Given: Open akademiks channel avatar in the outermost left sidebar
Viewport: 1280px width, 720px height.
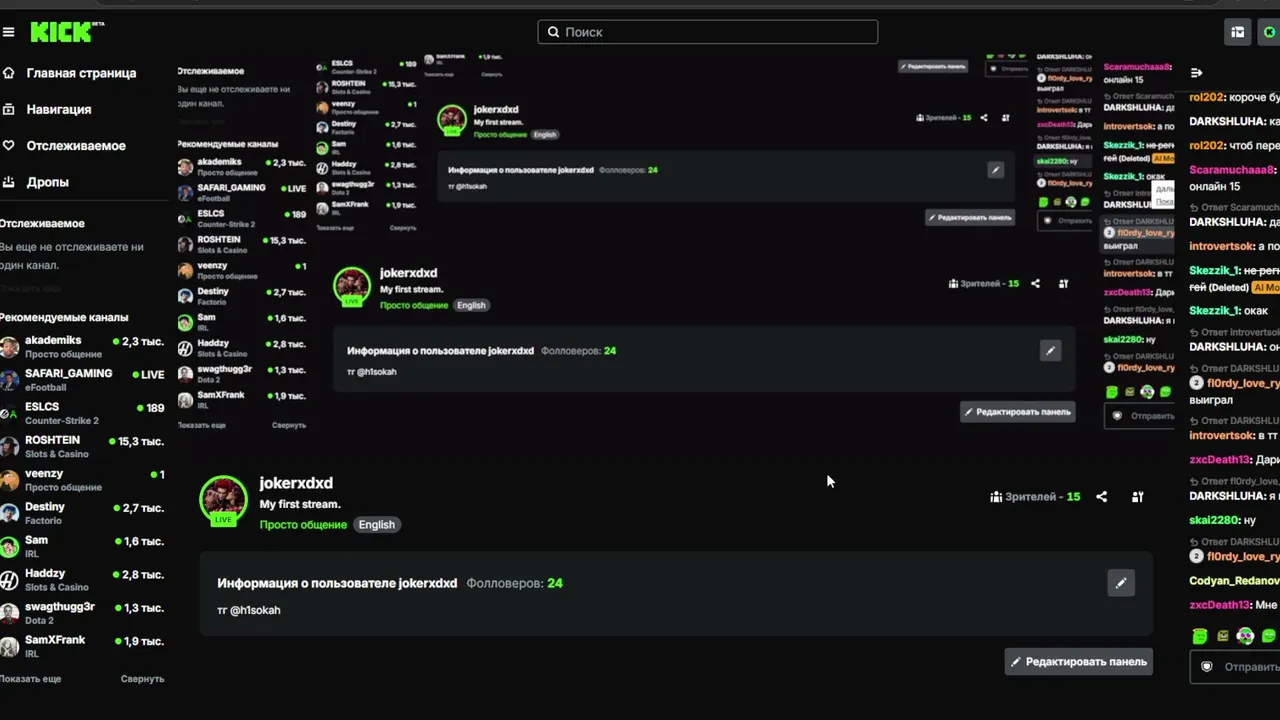Looking at the screenshot, I should click(9, 347).
